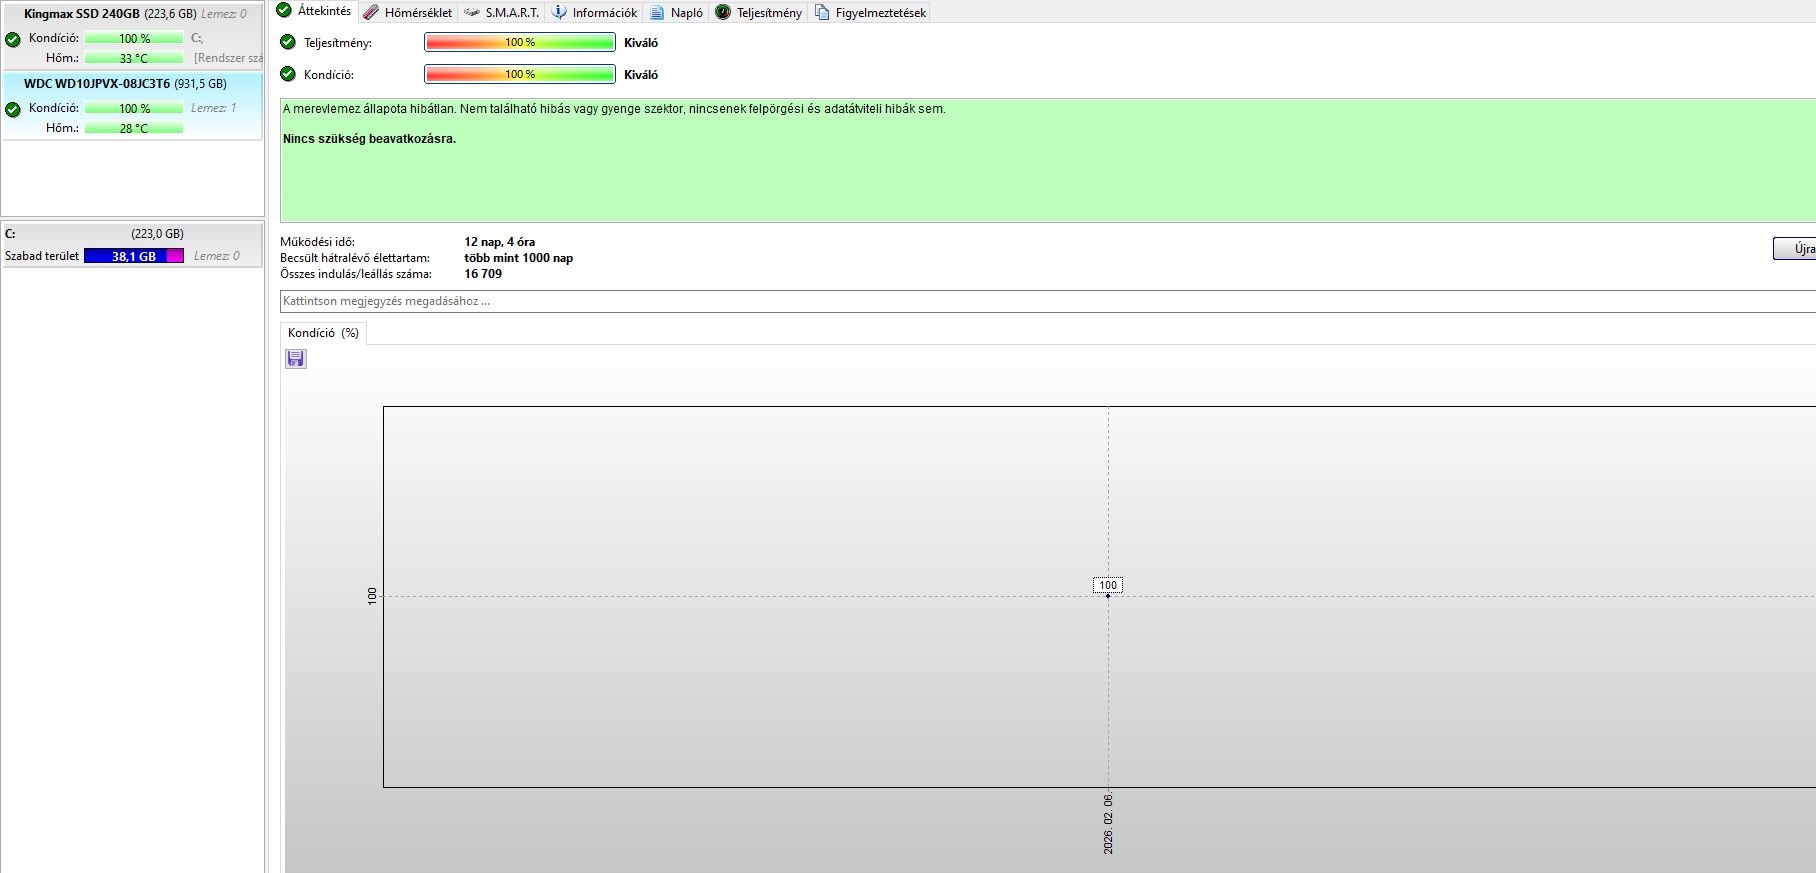Click the free space 38,1 GB bar

(134, 256)
